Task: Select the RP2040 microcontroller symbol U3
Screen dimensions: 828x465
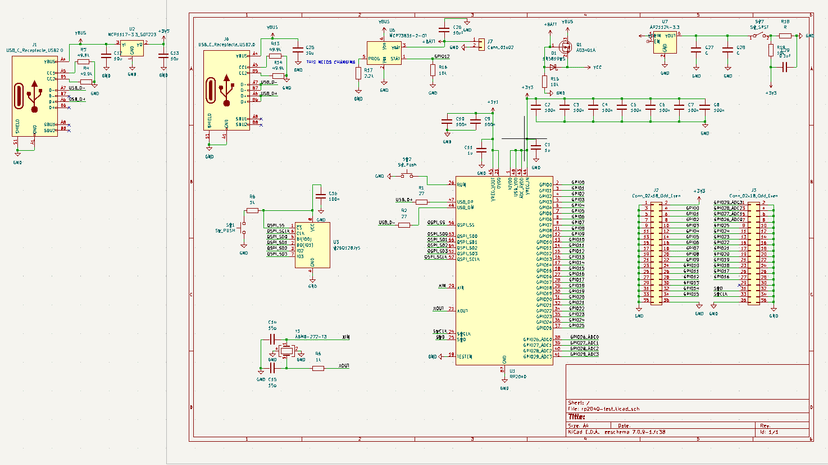Action: [x=504, y=271]
